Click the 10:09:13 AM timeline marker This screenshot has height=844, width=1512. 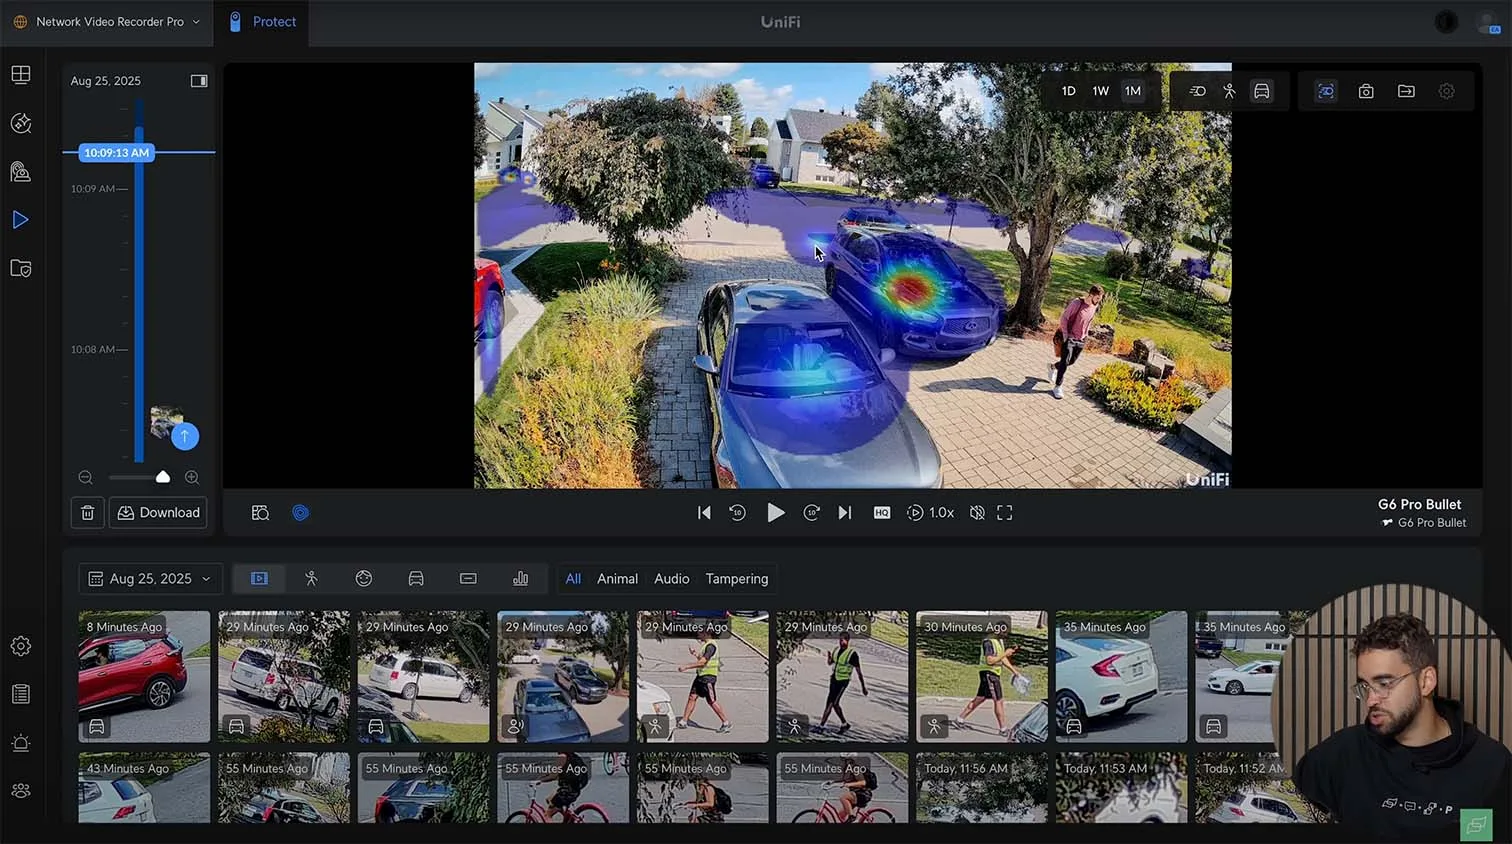click(117, 153)
